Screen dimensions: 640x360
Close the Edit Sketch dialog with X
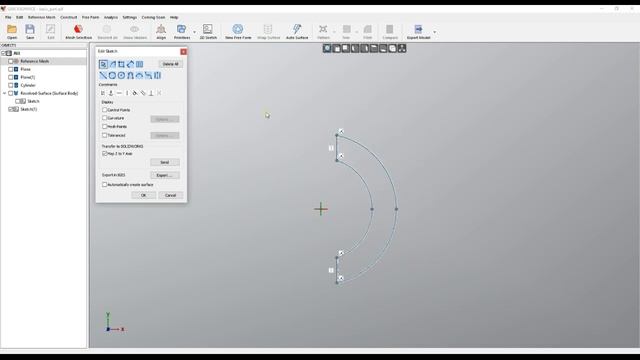(183, 51)
